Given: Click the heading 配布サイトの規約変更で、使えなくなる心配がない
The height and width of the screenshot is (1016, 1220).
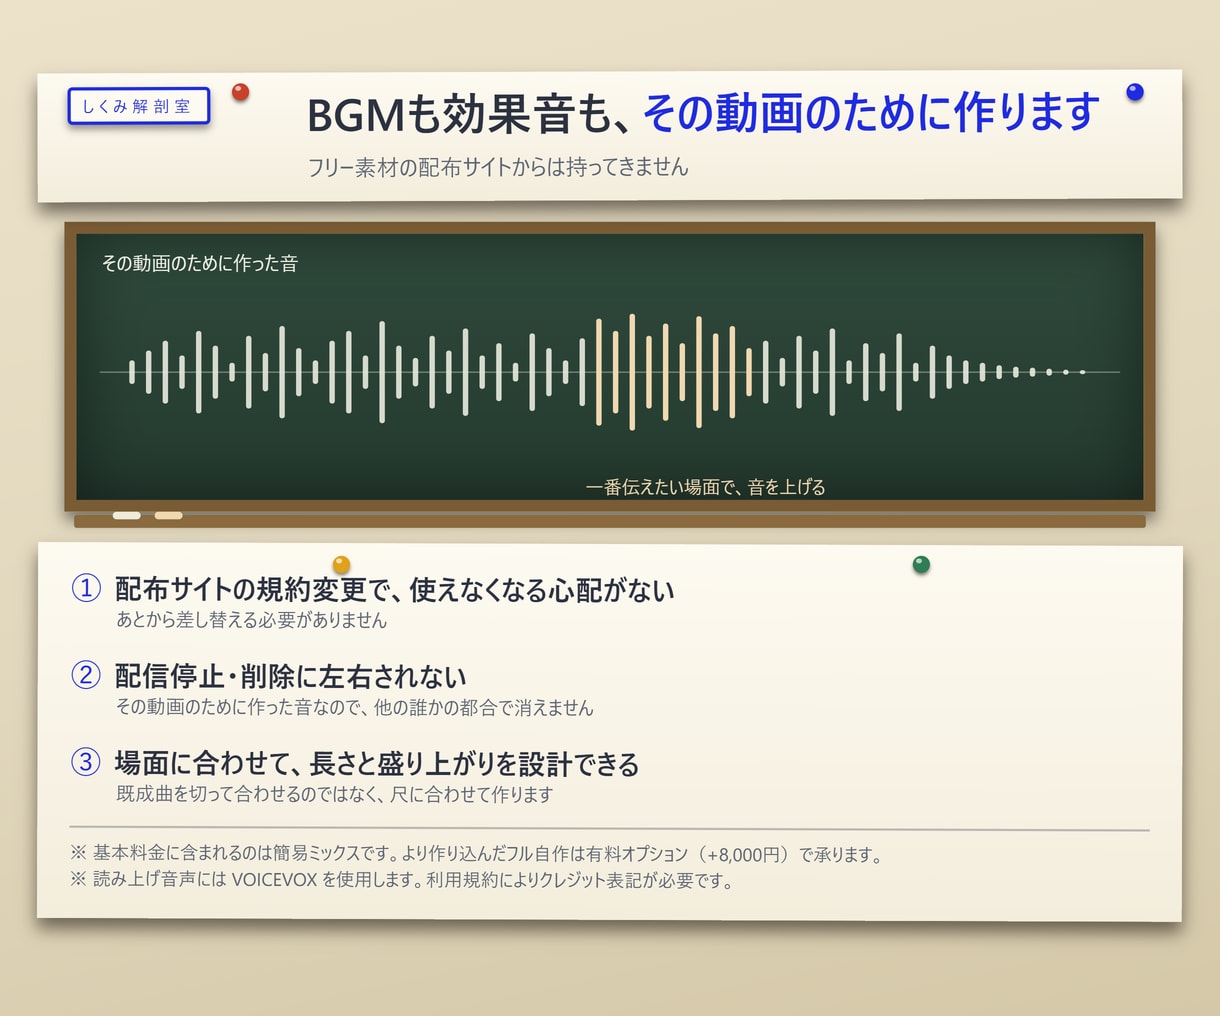Looking at the screenshot, I should [395, 590].
